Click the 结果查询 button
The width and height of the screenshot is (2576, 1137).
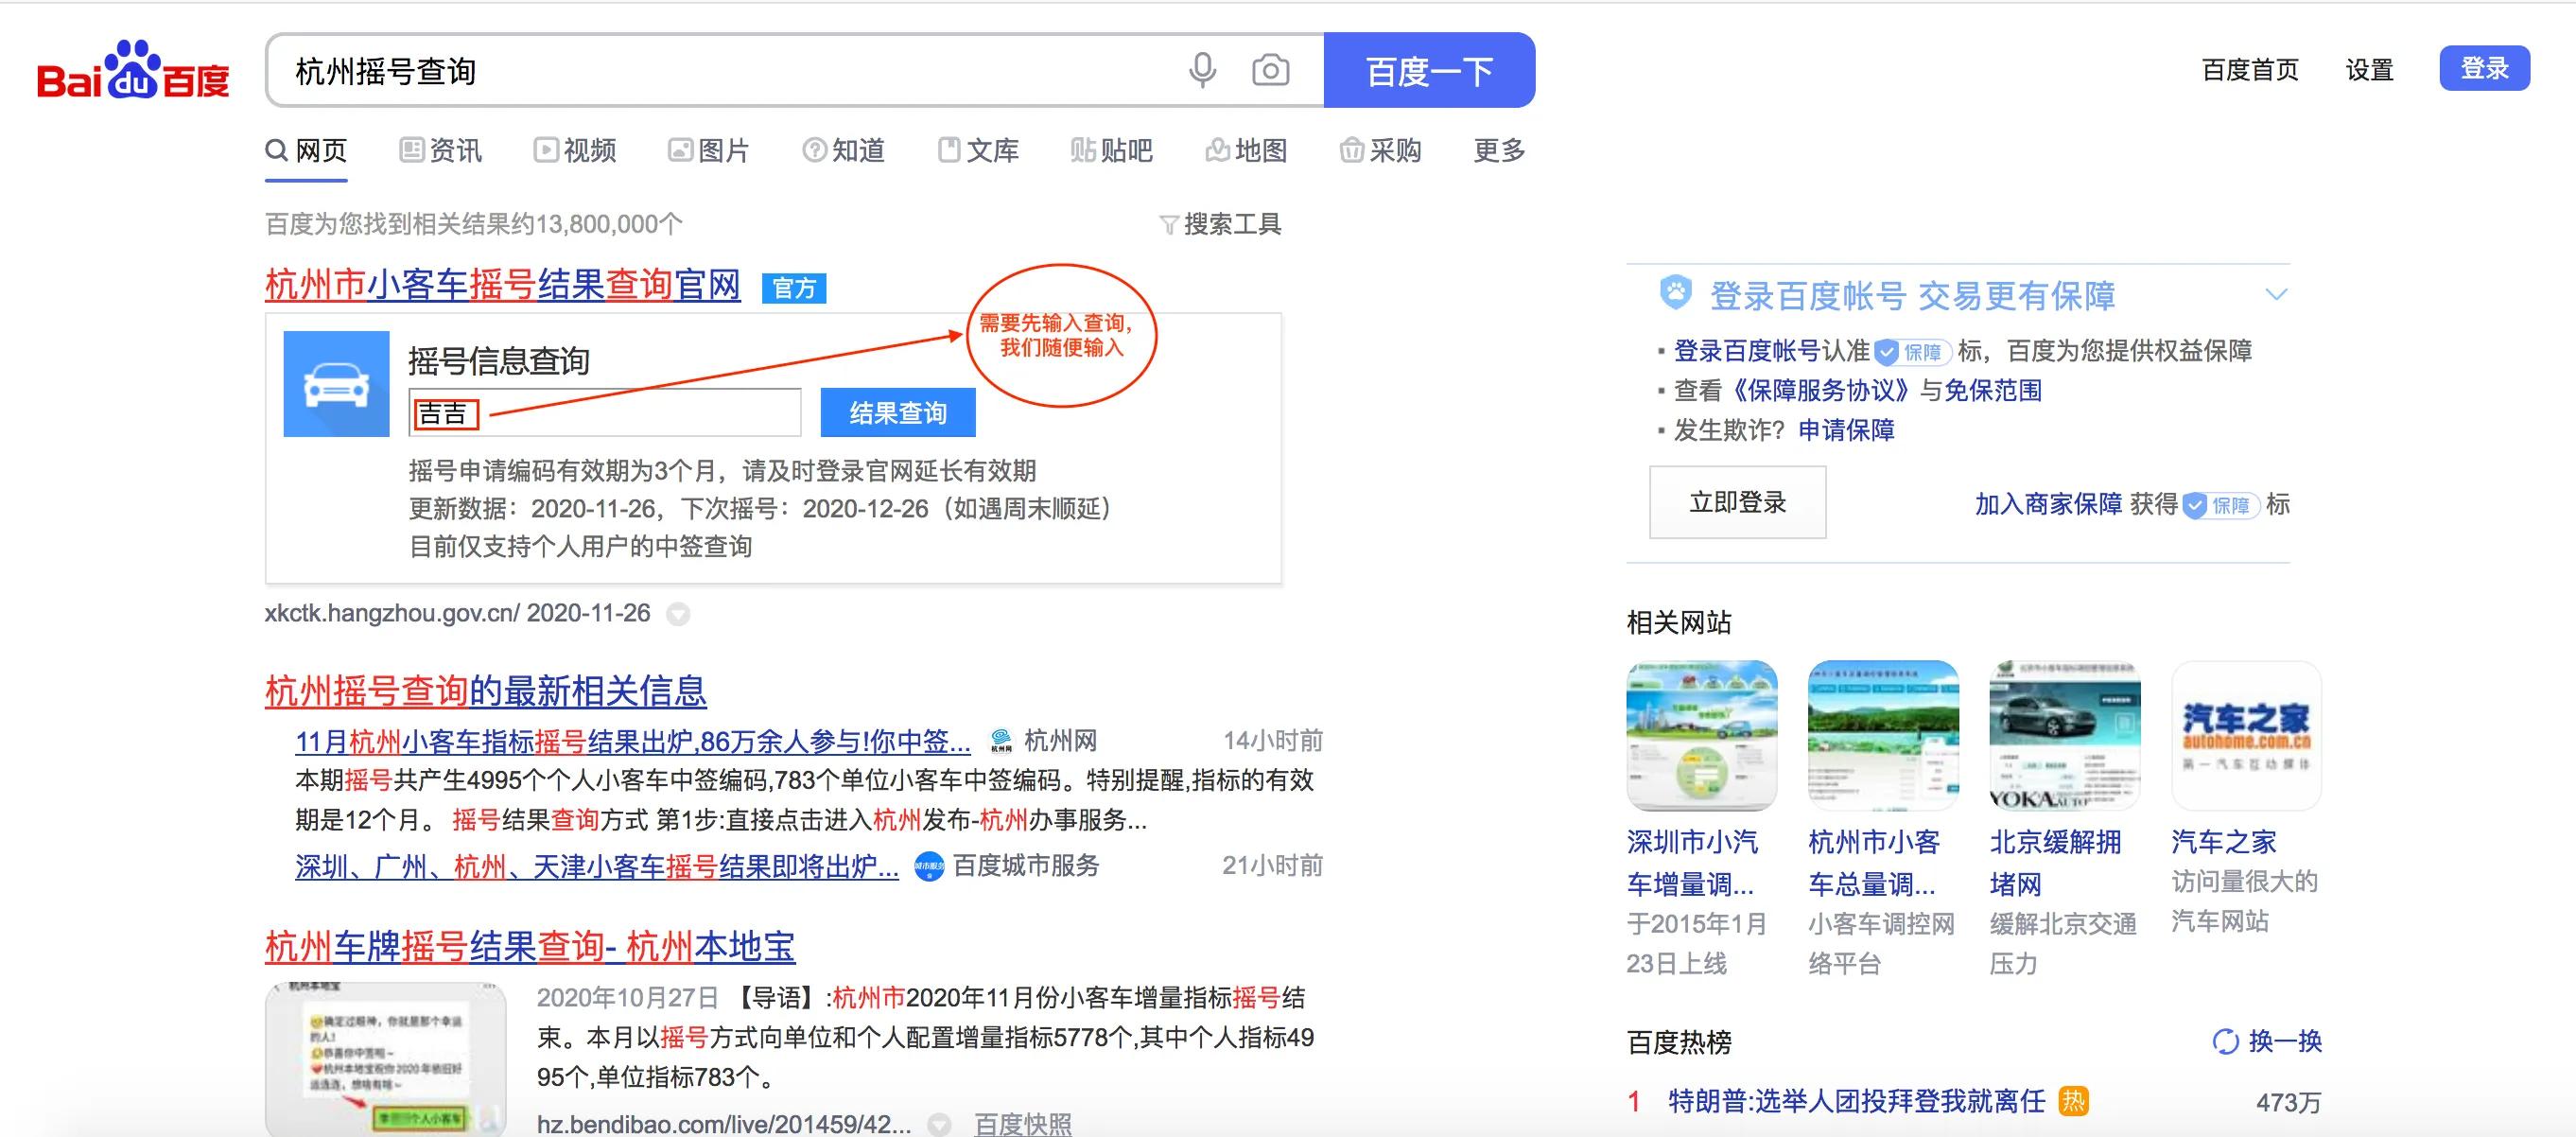pyautogui.click(x=897, y=412)
